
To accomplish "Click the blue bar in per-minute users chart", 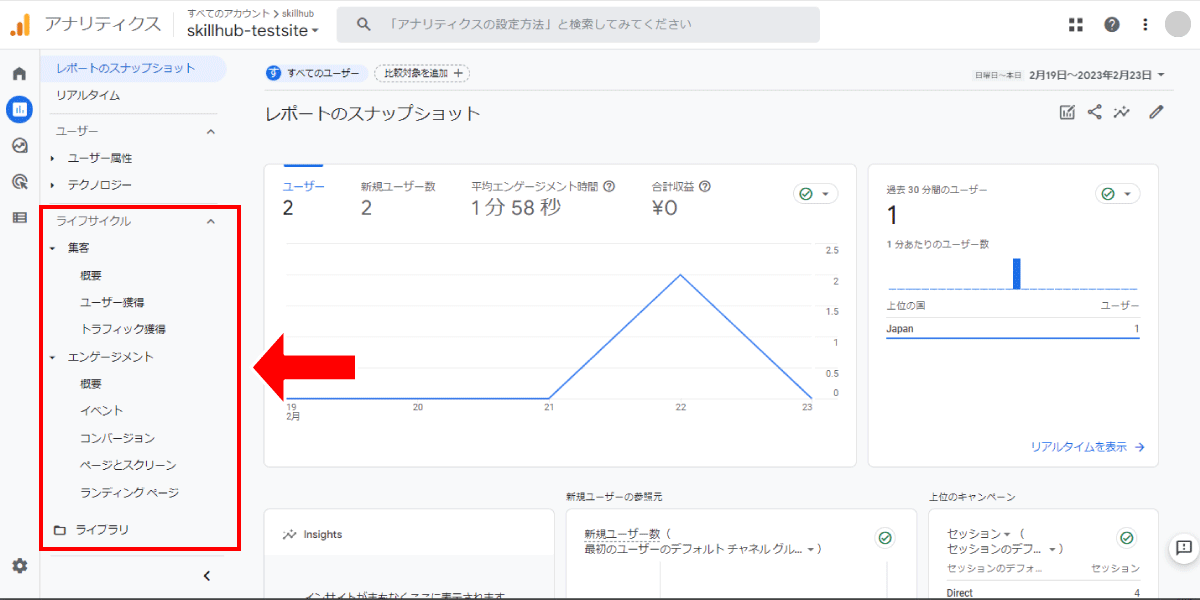I will (1017, 274).
